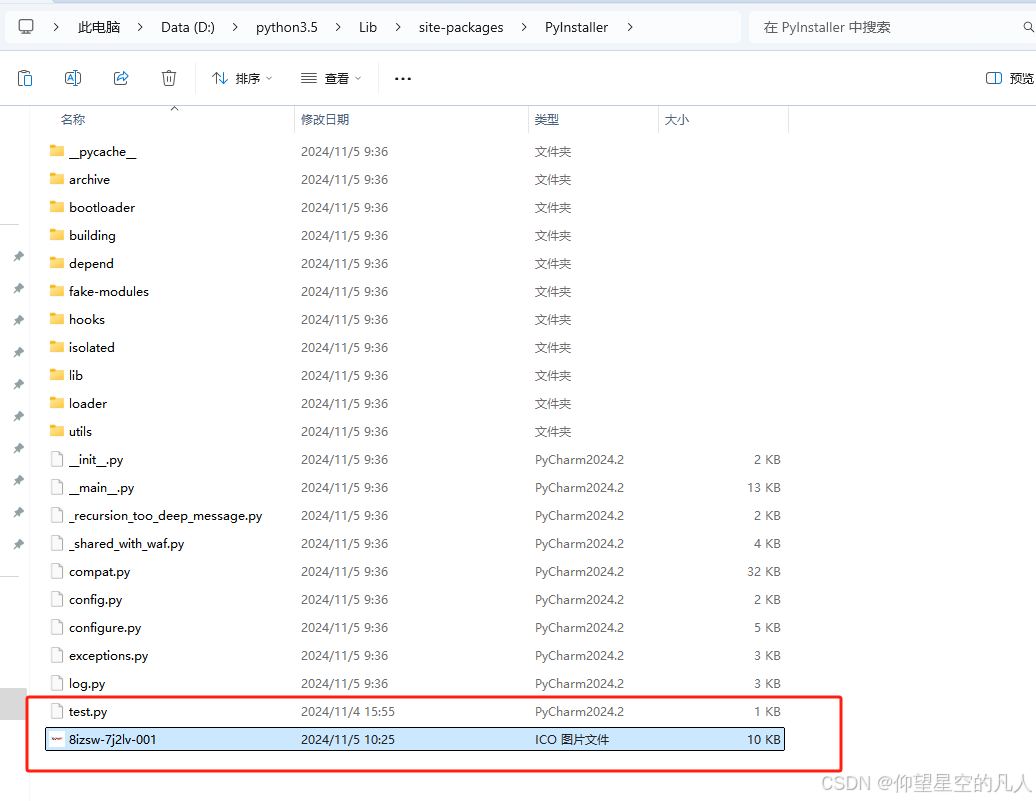Select the loader folder icon
1036x801 pixels.
tap(57, 403)
